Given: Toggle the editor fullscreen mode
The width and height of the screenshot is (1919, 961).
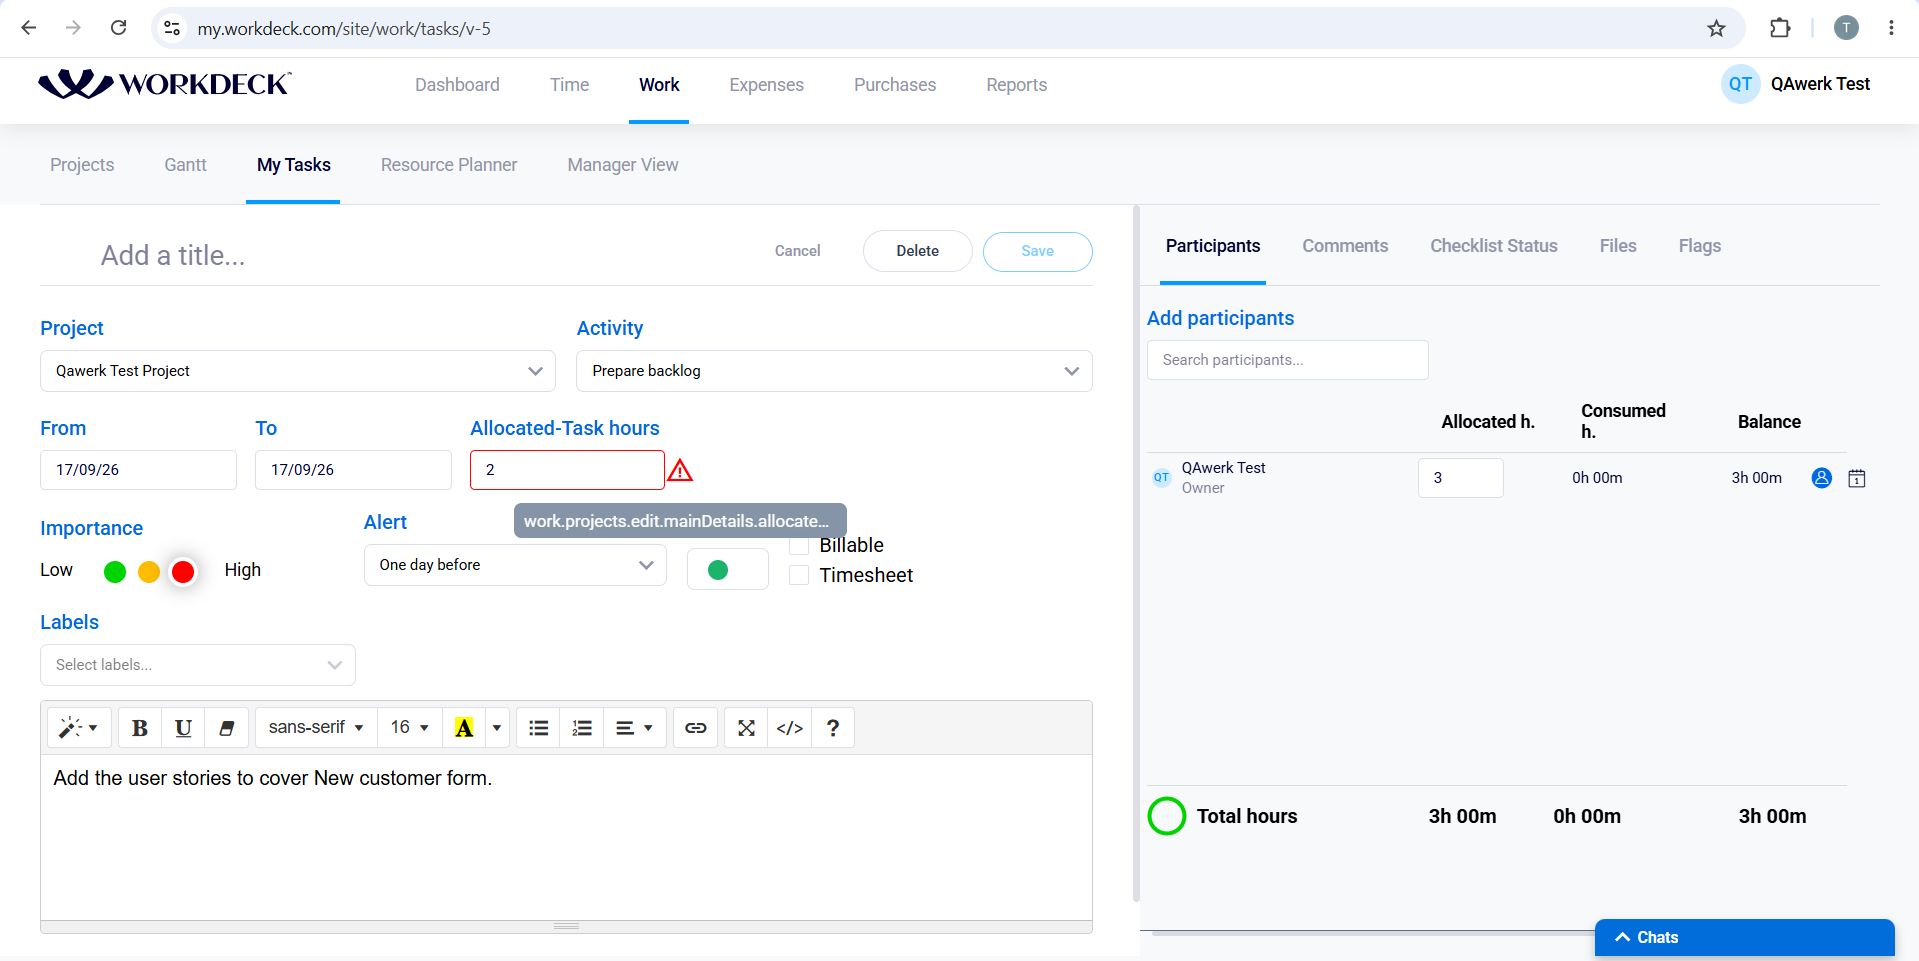Looking at the screenshot, I should tap(746, 728).
